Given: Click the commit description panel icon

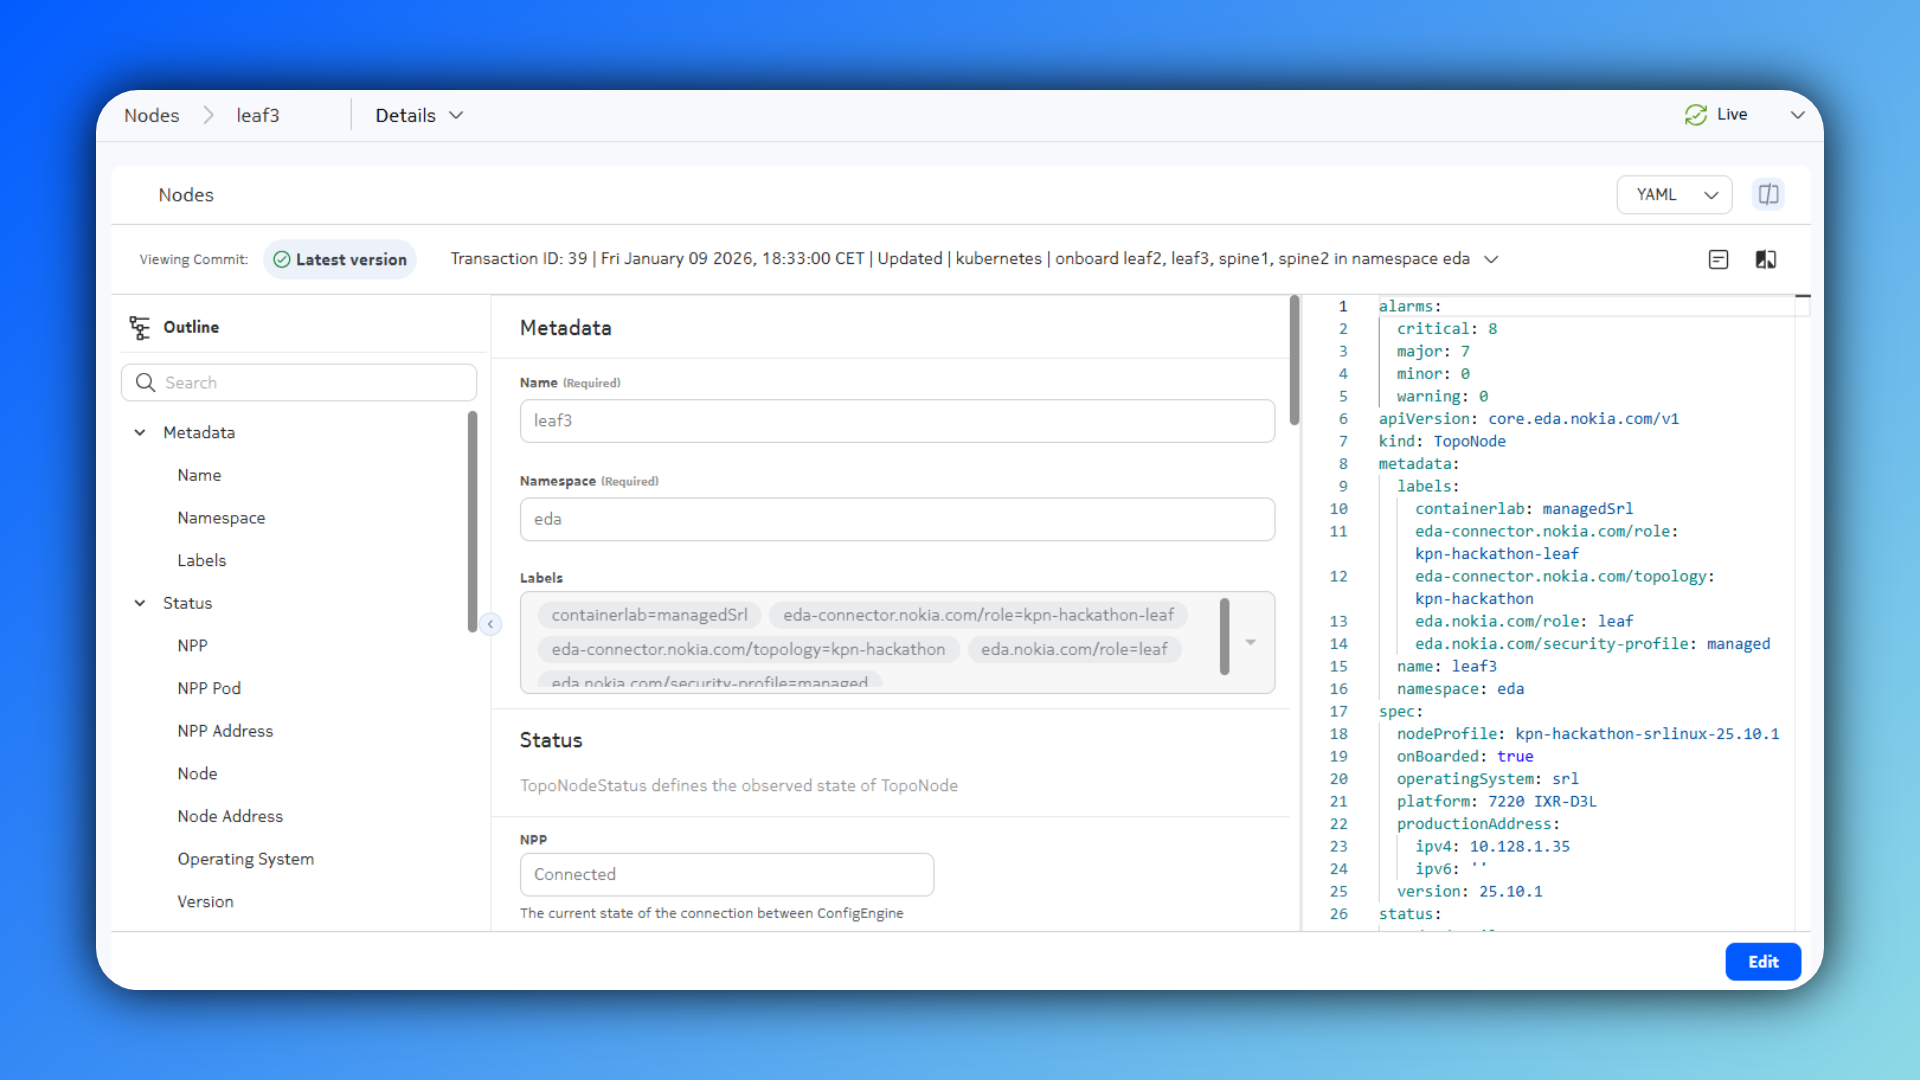Looking at the screenshot, I should [1718, 259].
